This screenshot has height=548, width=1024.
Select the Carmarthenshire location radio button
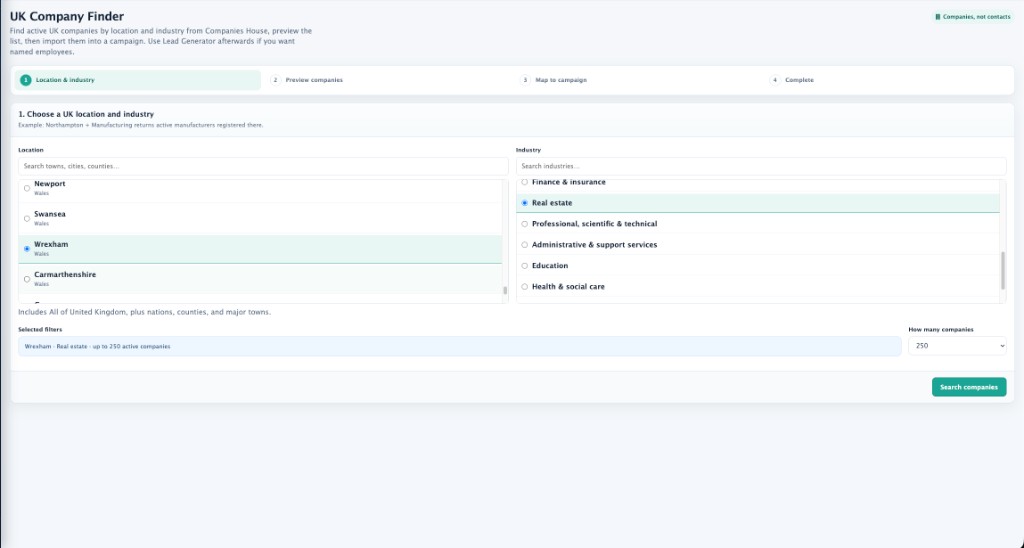click(x=27, y=280)
